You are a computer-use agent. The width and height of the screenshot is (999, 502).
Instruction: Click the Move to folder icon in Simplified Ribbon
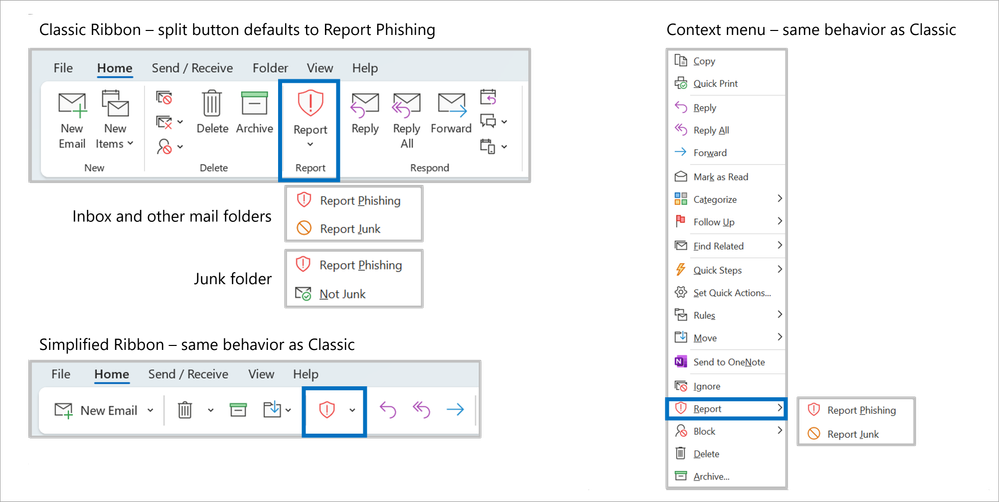[x=272, y=410]
